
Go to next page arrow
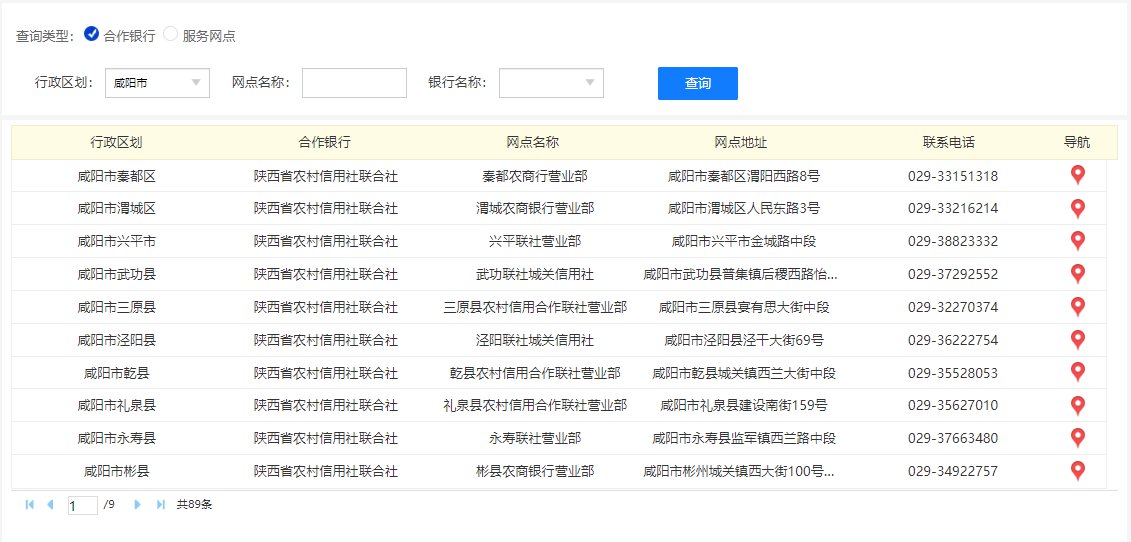click(x=138, y=505)
